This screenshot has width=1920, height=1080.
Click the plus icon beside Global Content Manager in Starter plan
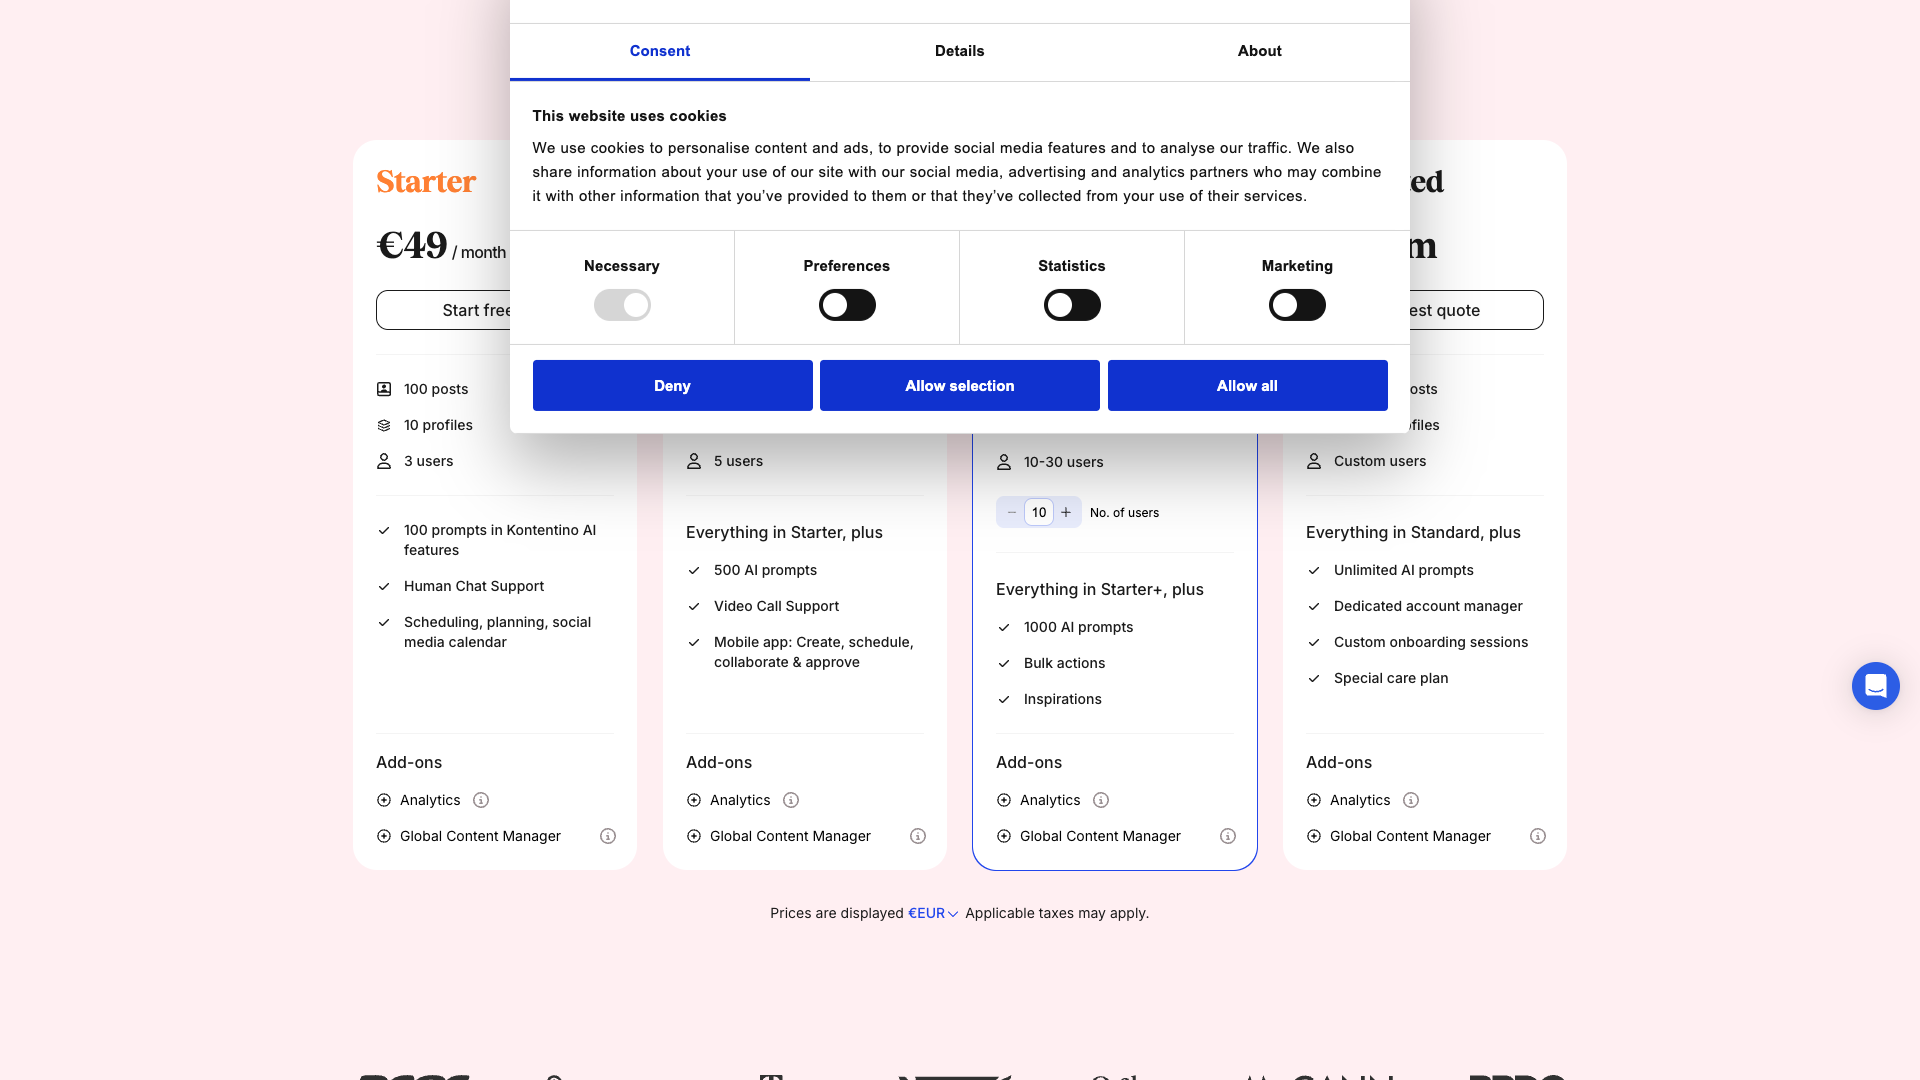tap(383, 836)
